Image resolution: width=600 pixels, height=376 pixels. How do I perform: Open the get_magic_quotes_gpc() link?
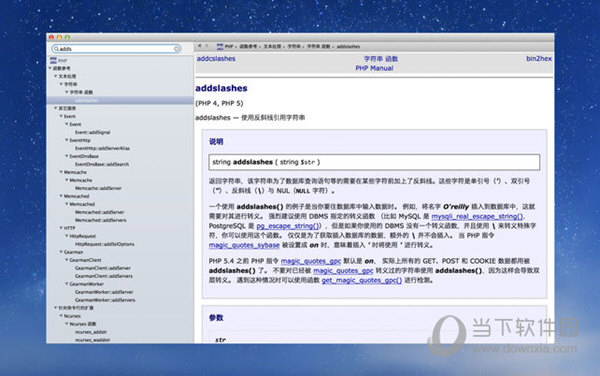tap(362, 280)
